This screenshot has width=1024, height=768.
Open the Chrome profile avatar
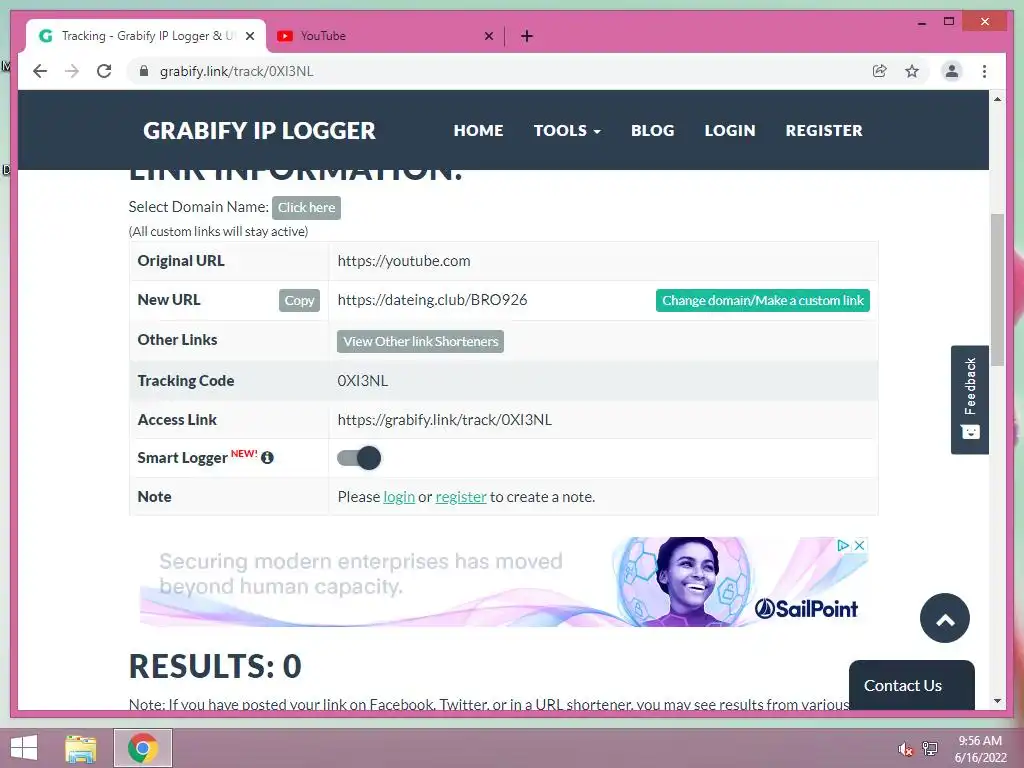952,71
